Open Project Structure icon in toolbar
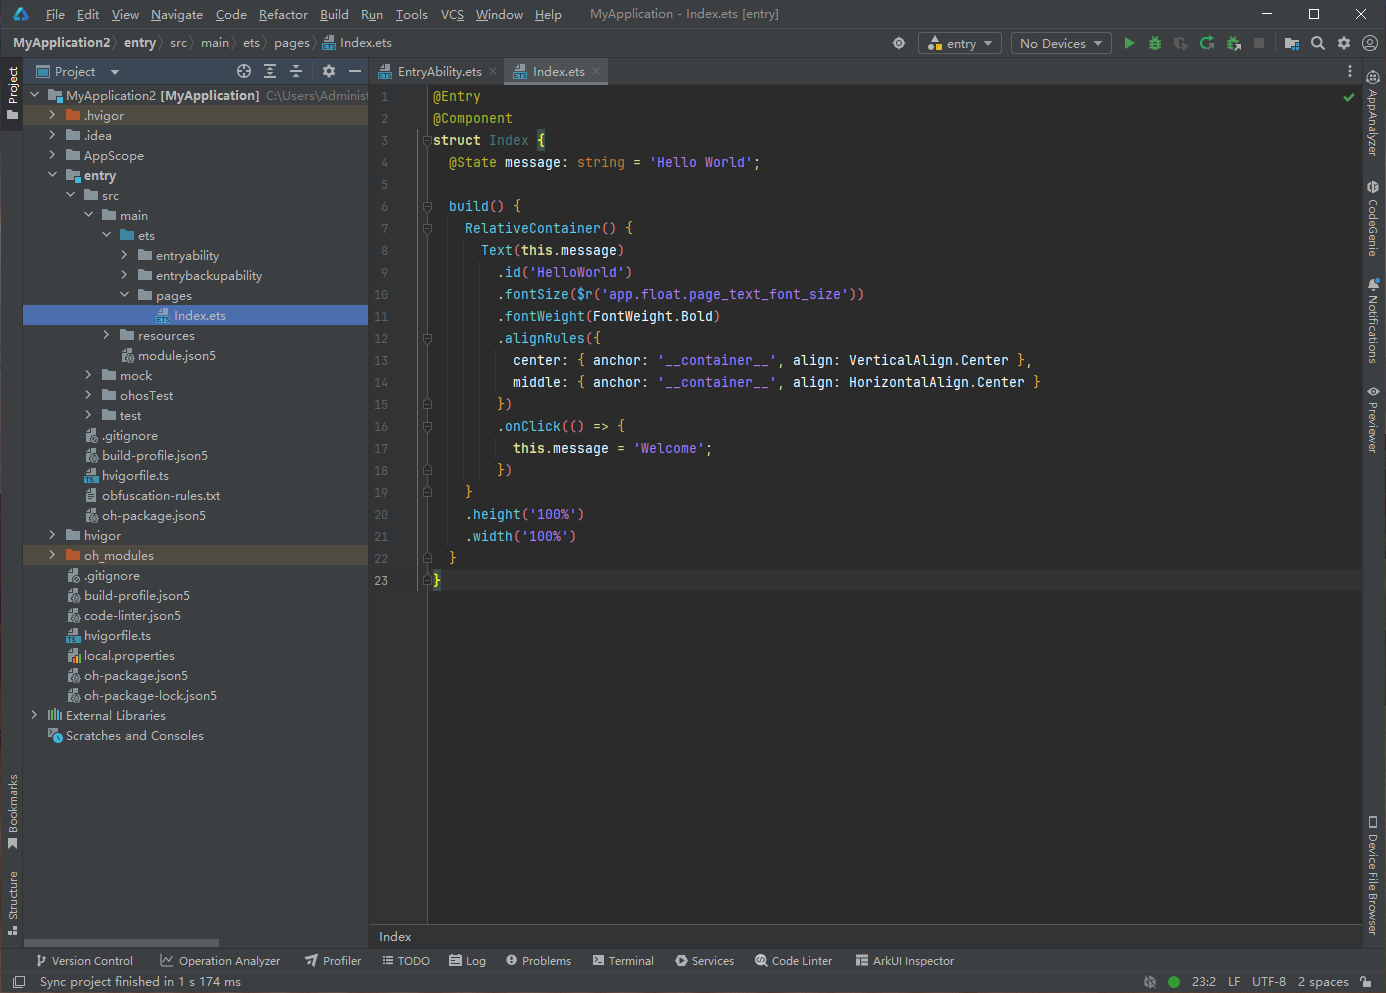Screen dimensions: 1386x993 1292,43
